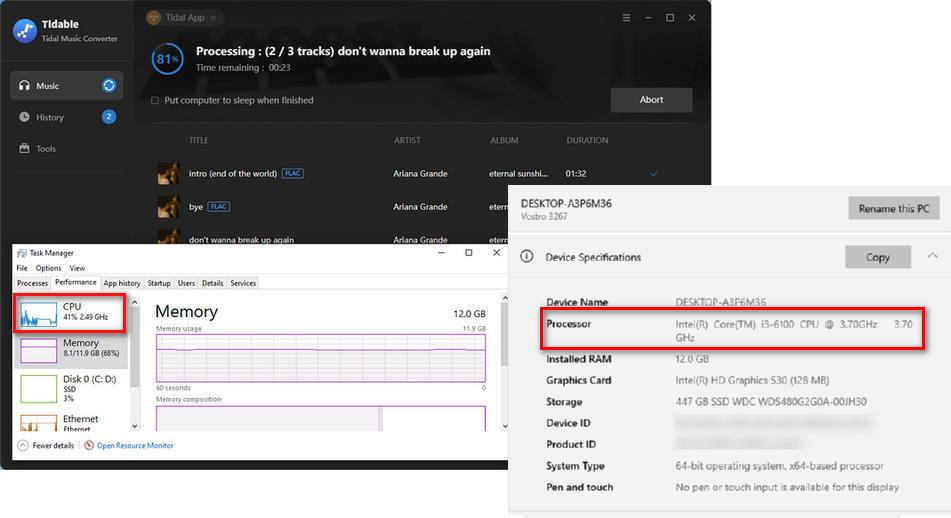Screen dimensions: 951x518
Task: Click FLAC badge on intro track
Action: pos(293,173)
